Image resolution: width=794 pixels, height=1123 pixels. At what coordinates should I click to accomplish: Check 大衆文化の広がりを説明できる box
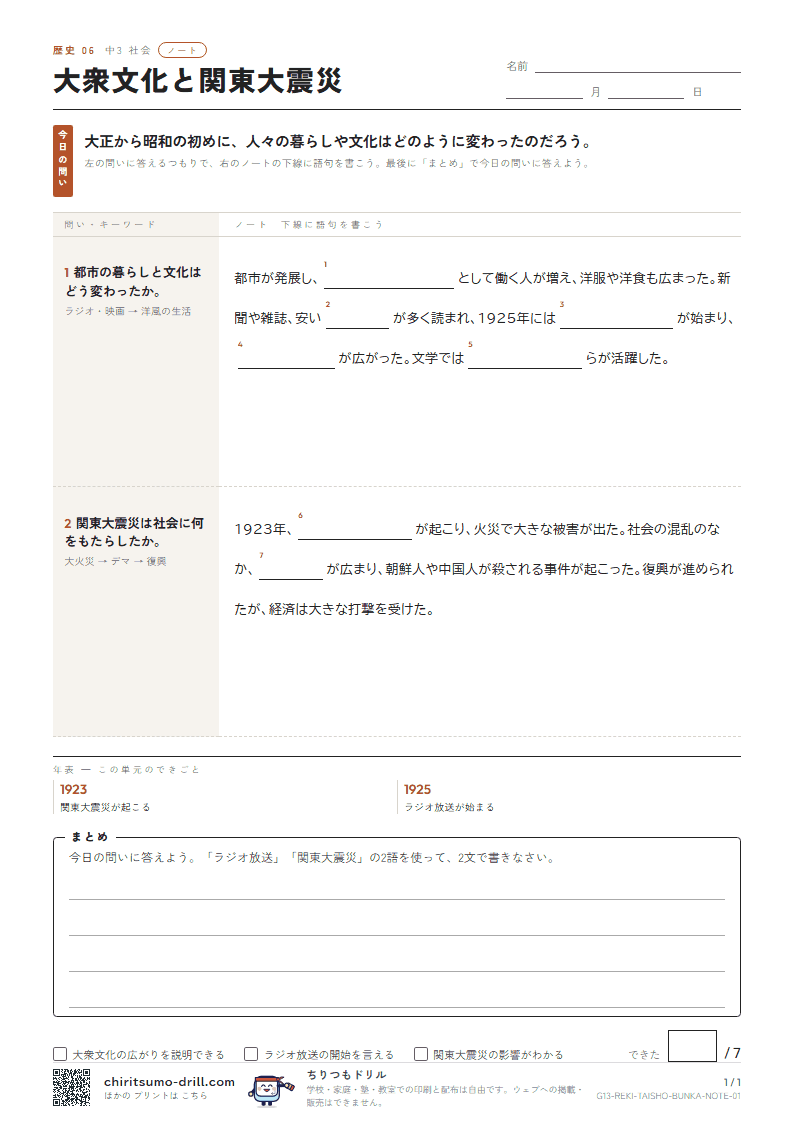pyautogui.click(x=60, y=1054)
